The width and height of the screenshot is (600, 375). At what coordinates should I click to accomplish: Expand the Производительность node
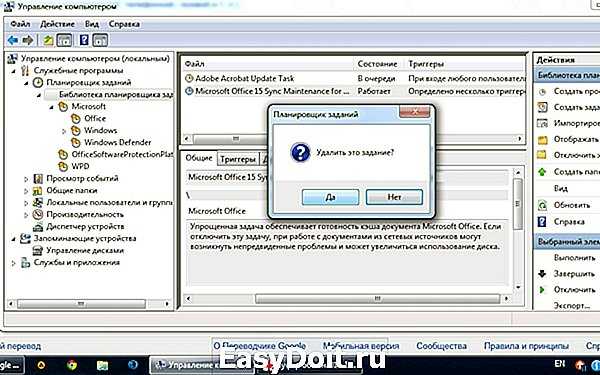26,215
